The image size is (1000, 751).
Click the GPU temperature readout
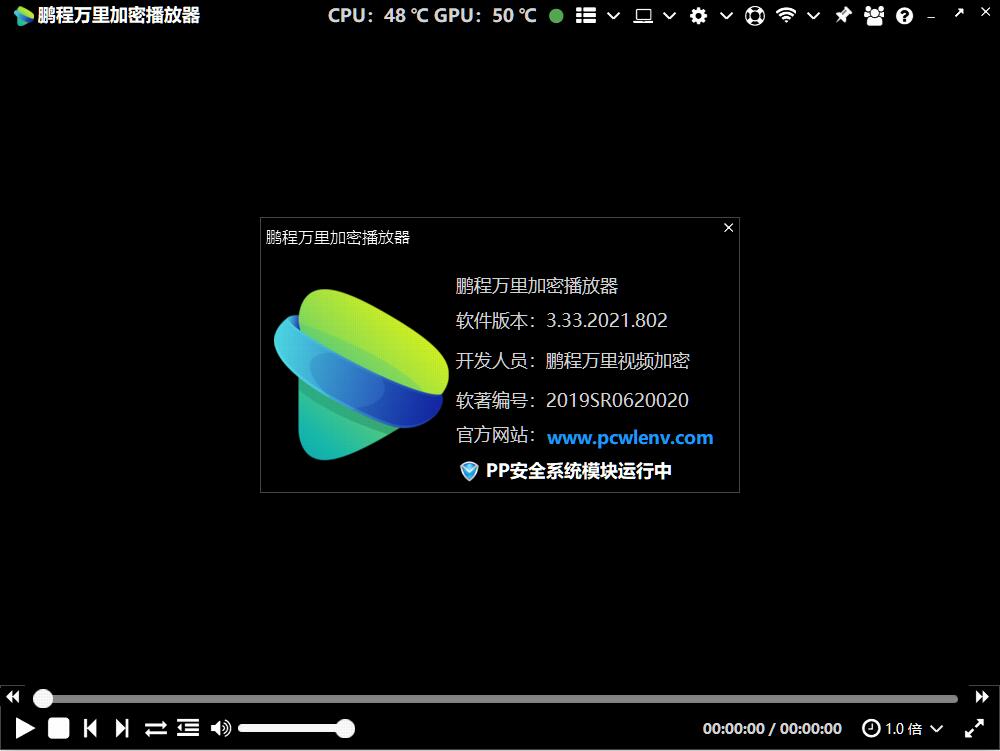[485, 16]
